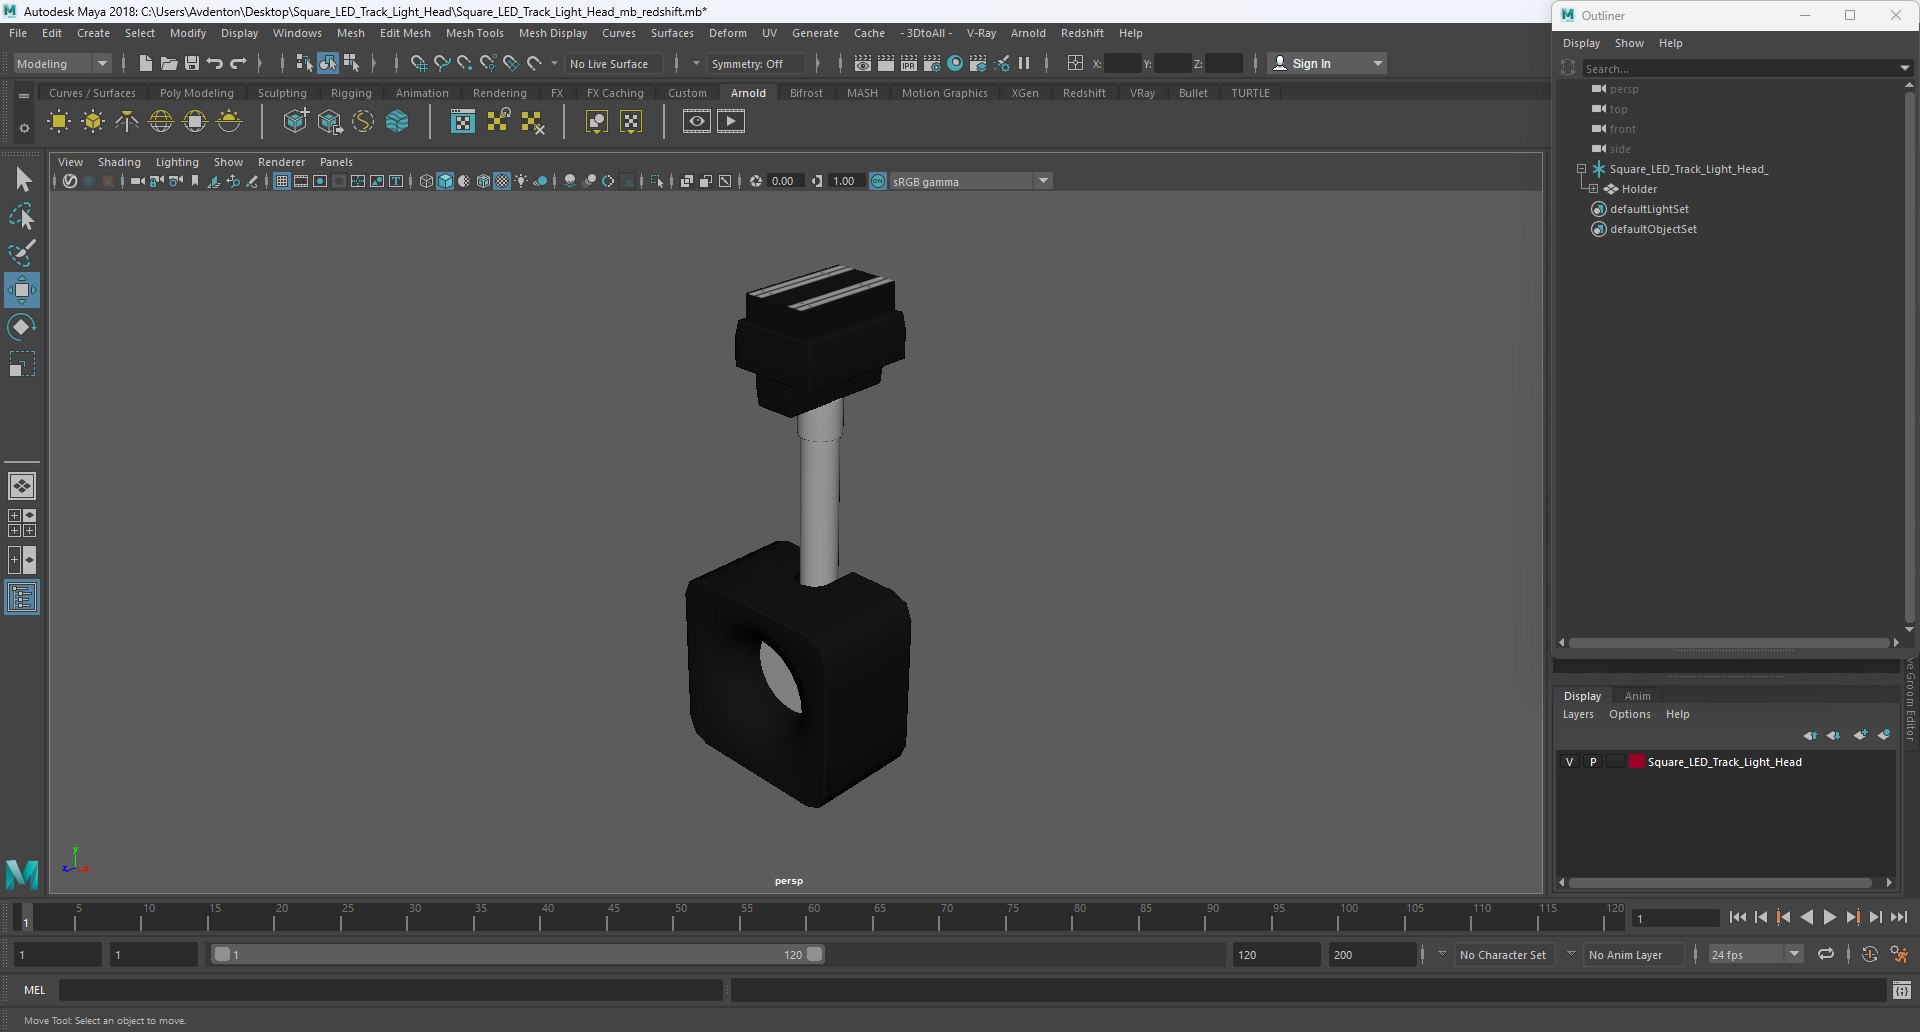Screen dimensions: 1920x1032
Task: Toggle the Outliner panel layout button
Action: 22,598
